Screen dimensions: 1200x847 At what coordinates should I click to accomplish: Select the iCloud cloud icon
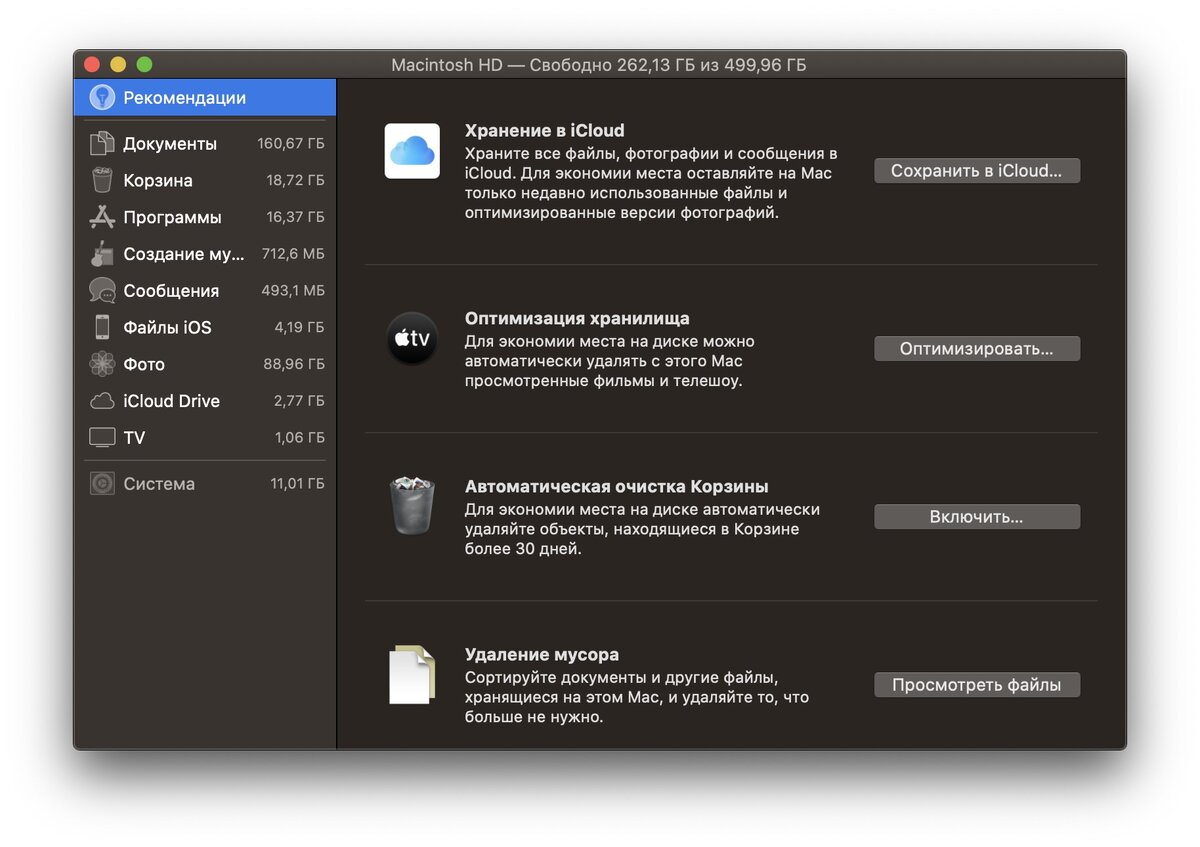click(412, 151)
